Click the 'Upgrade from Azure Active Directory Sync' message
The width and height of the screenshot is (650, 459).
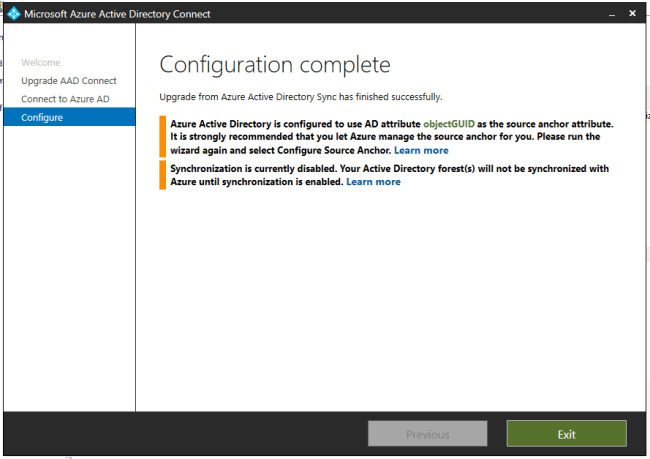click(x=301, y=97)
